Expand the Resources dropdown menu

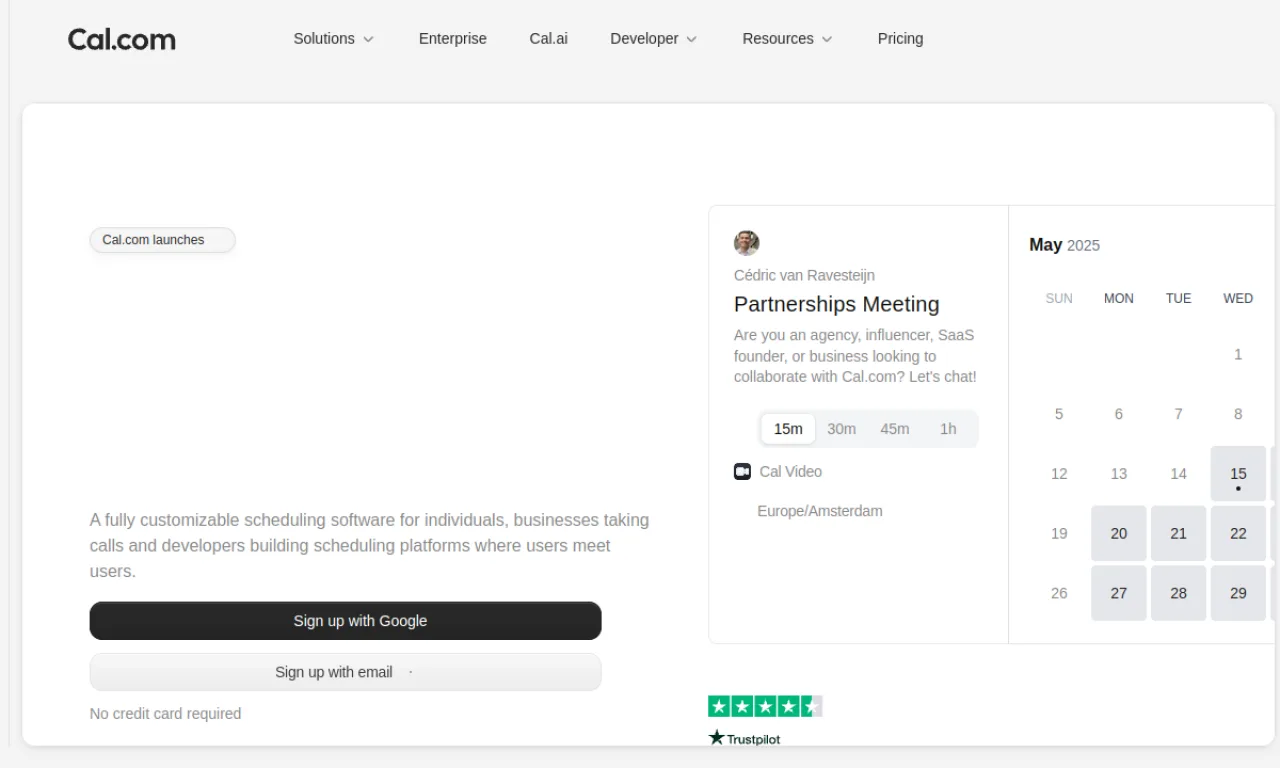[x=787, y=38]
